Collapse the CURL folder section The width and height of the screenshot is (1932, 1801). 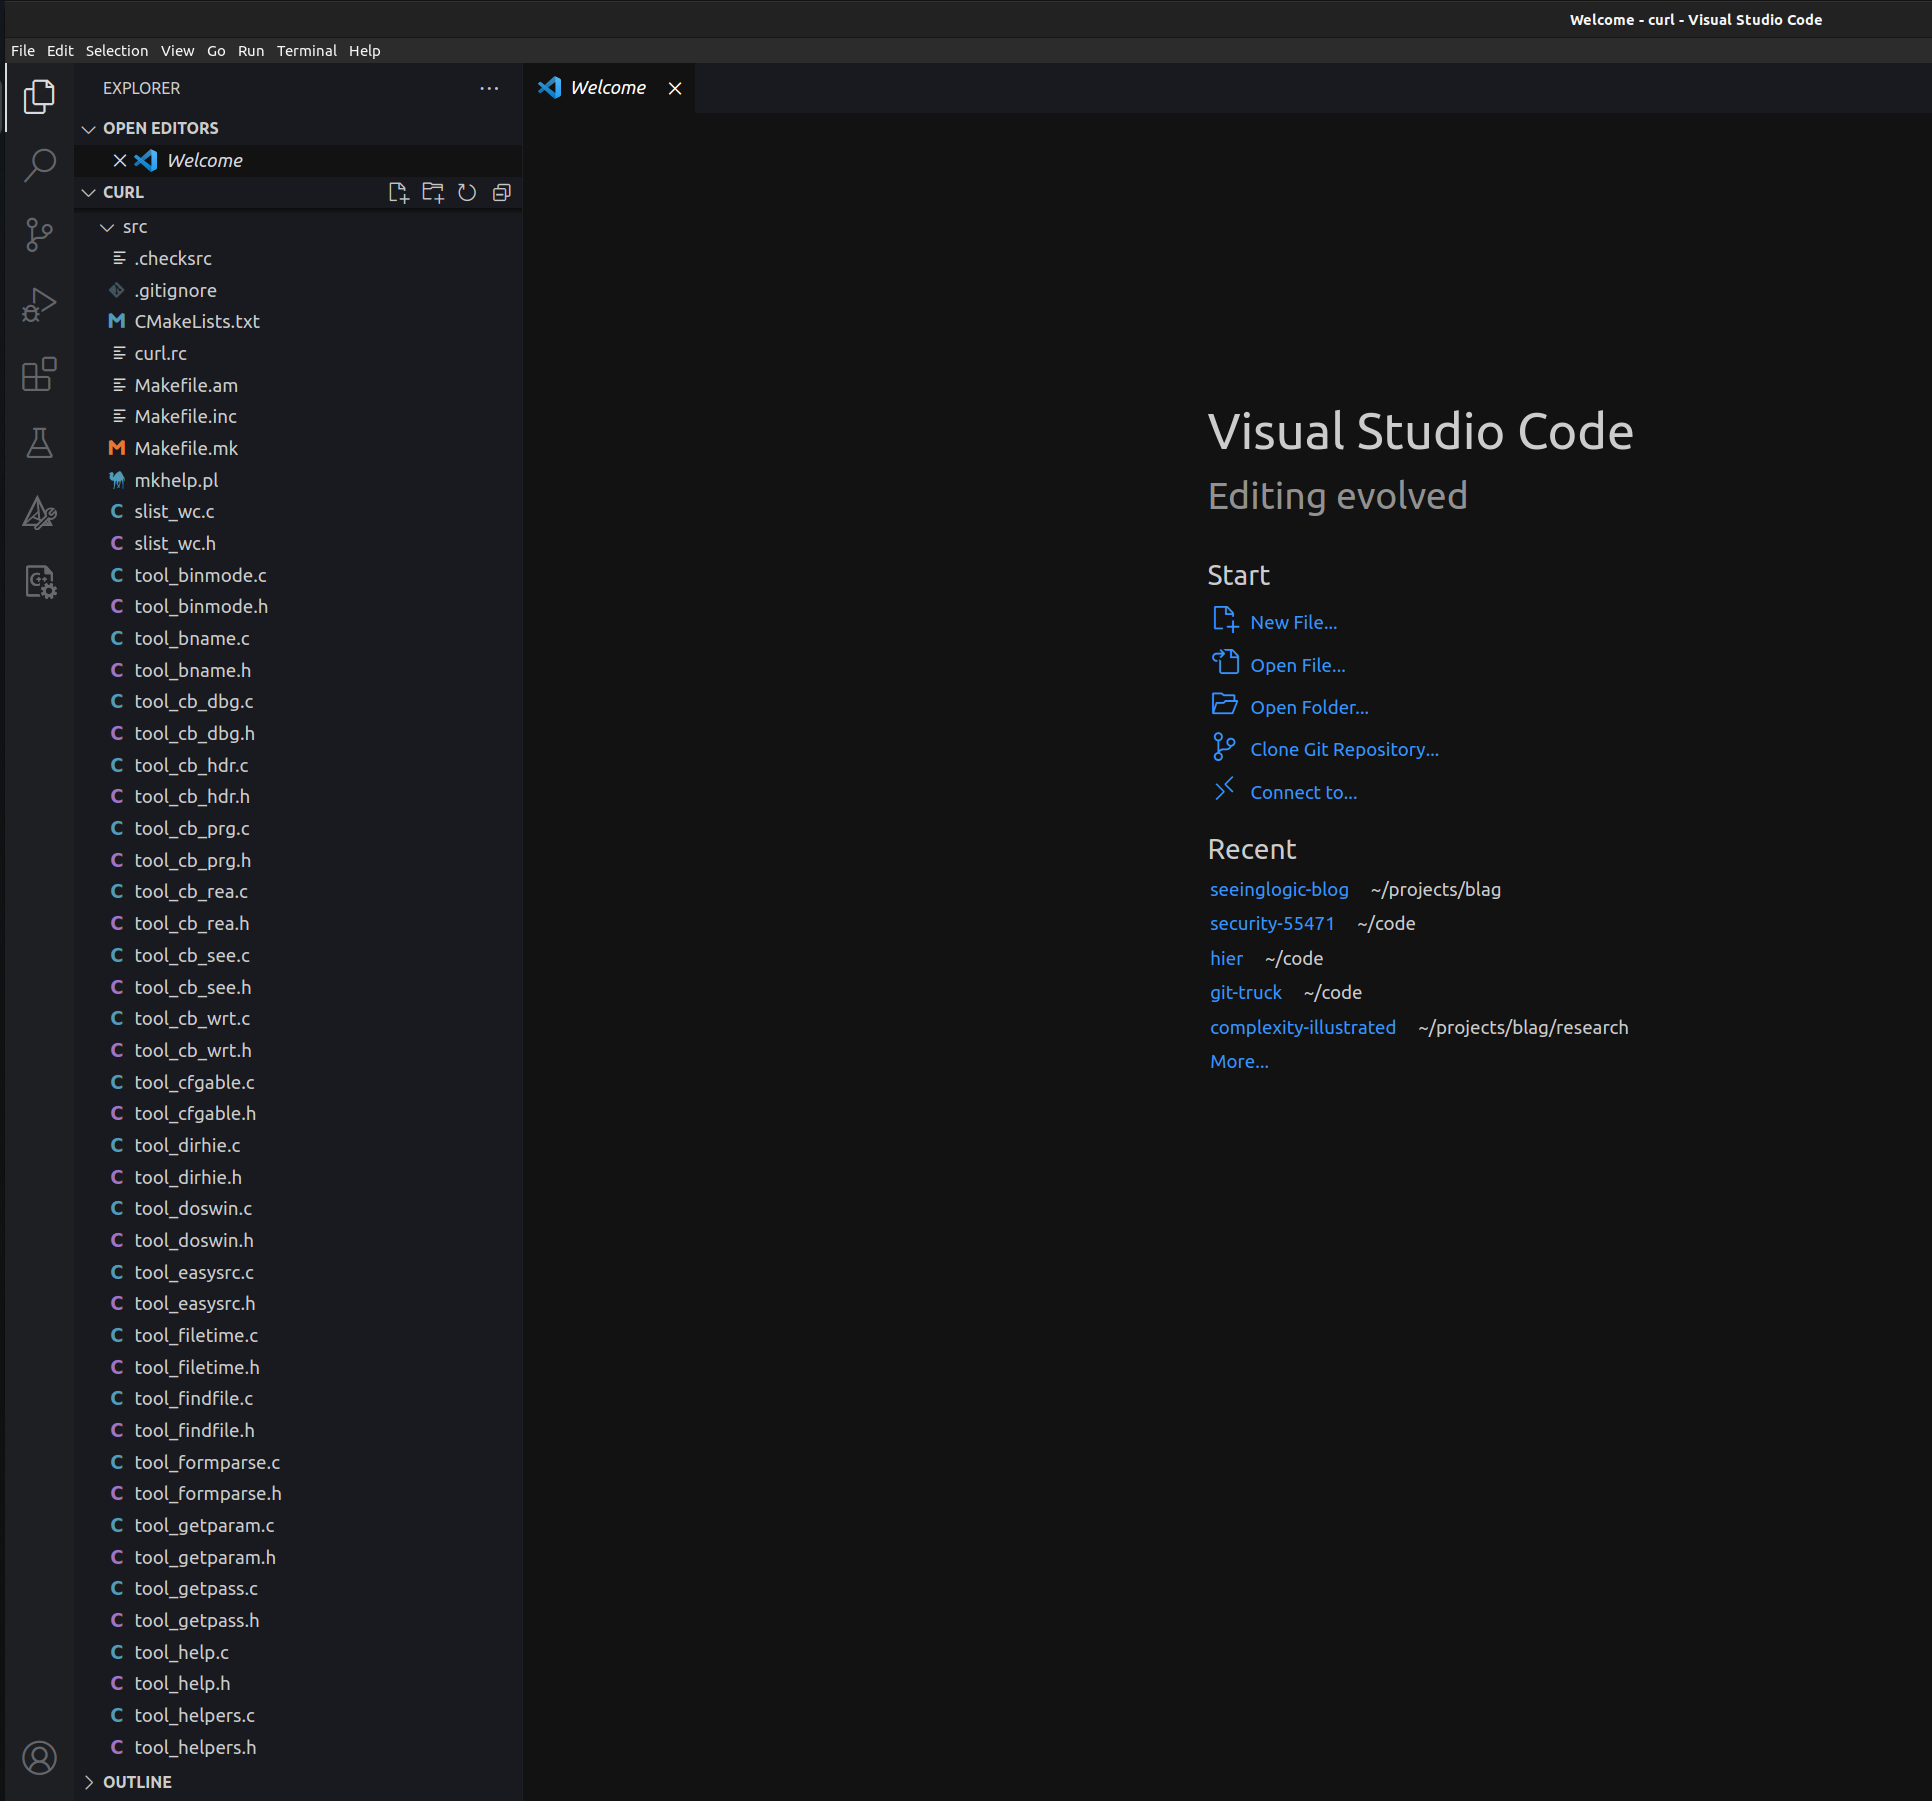tap(89, 192)
